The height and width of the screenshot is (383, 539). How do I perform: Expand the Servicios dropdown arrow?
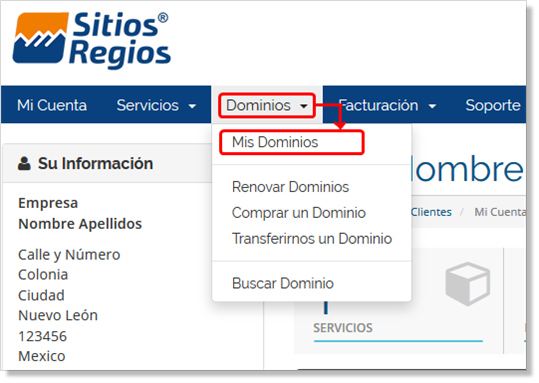pyautogui.click(x=192, y=106)
